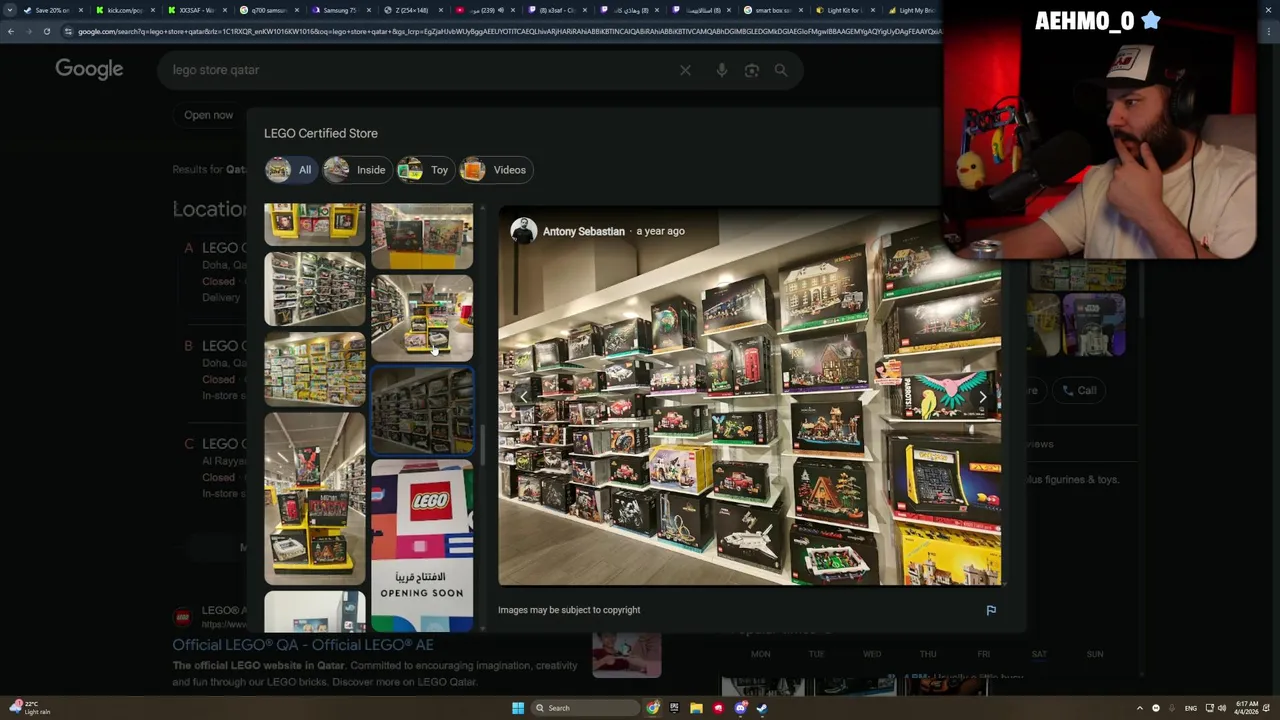
Task: Open Antony Sebastian's contributor profile
Action: tap(583, 231)
